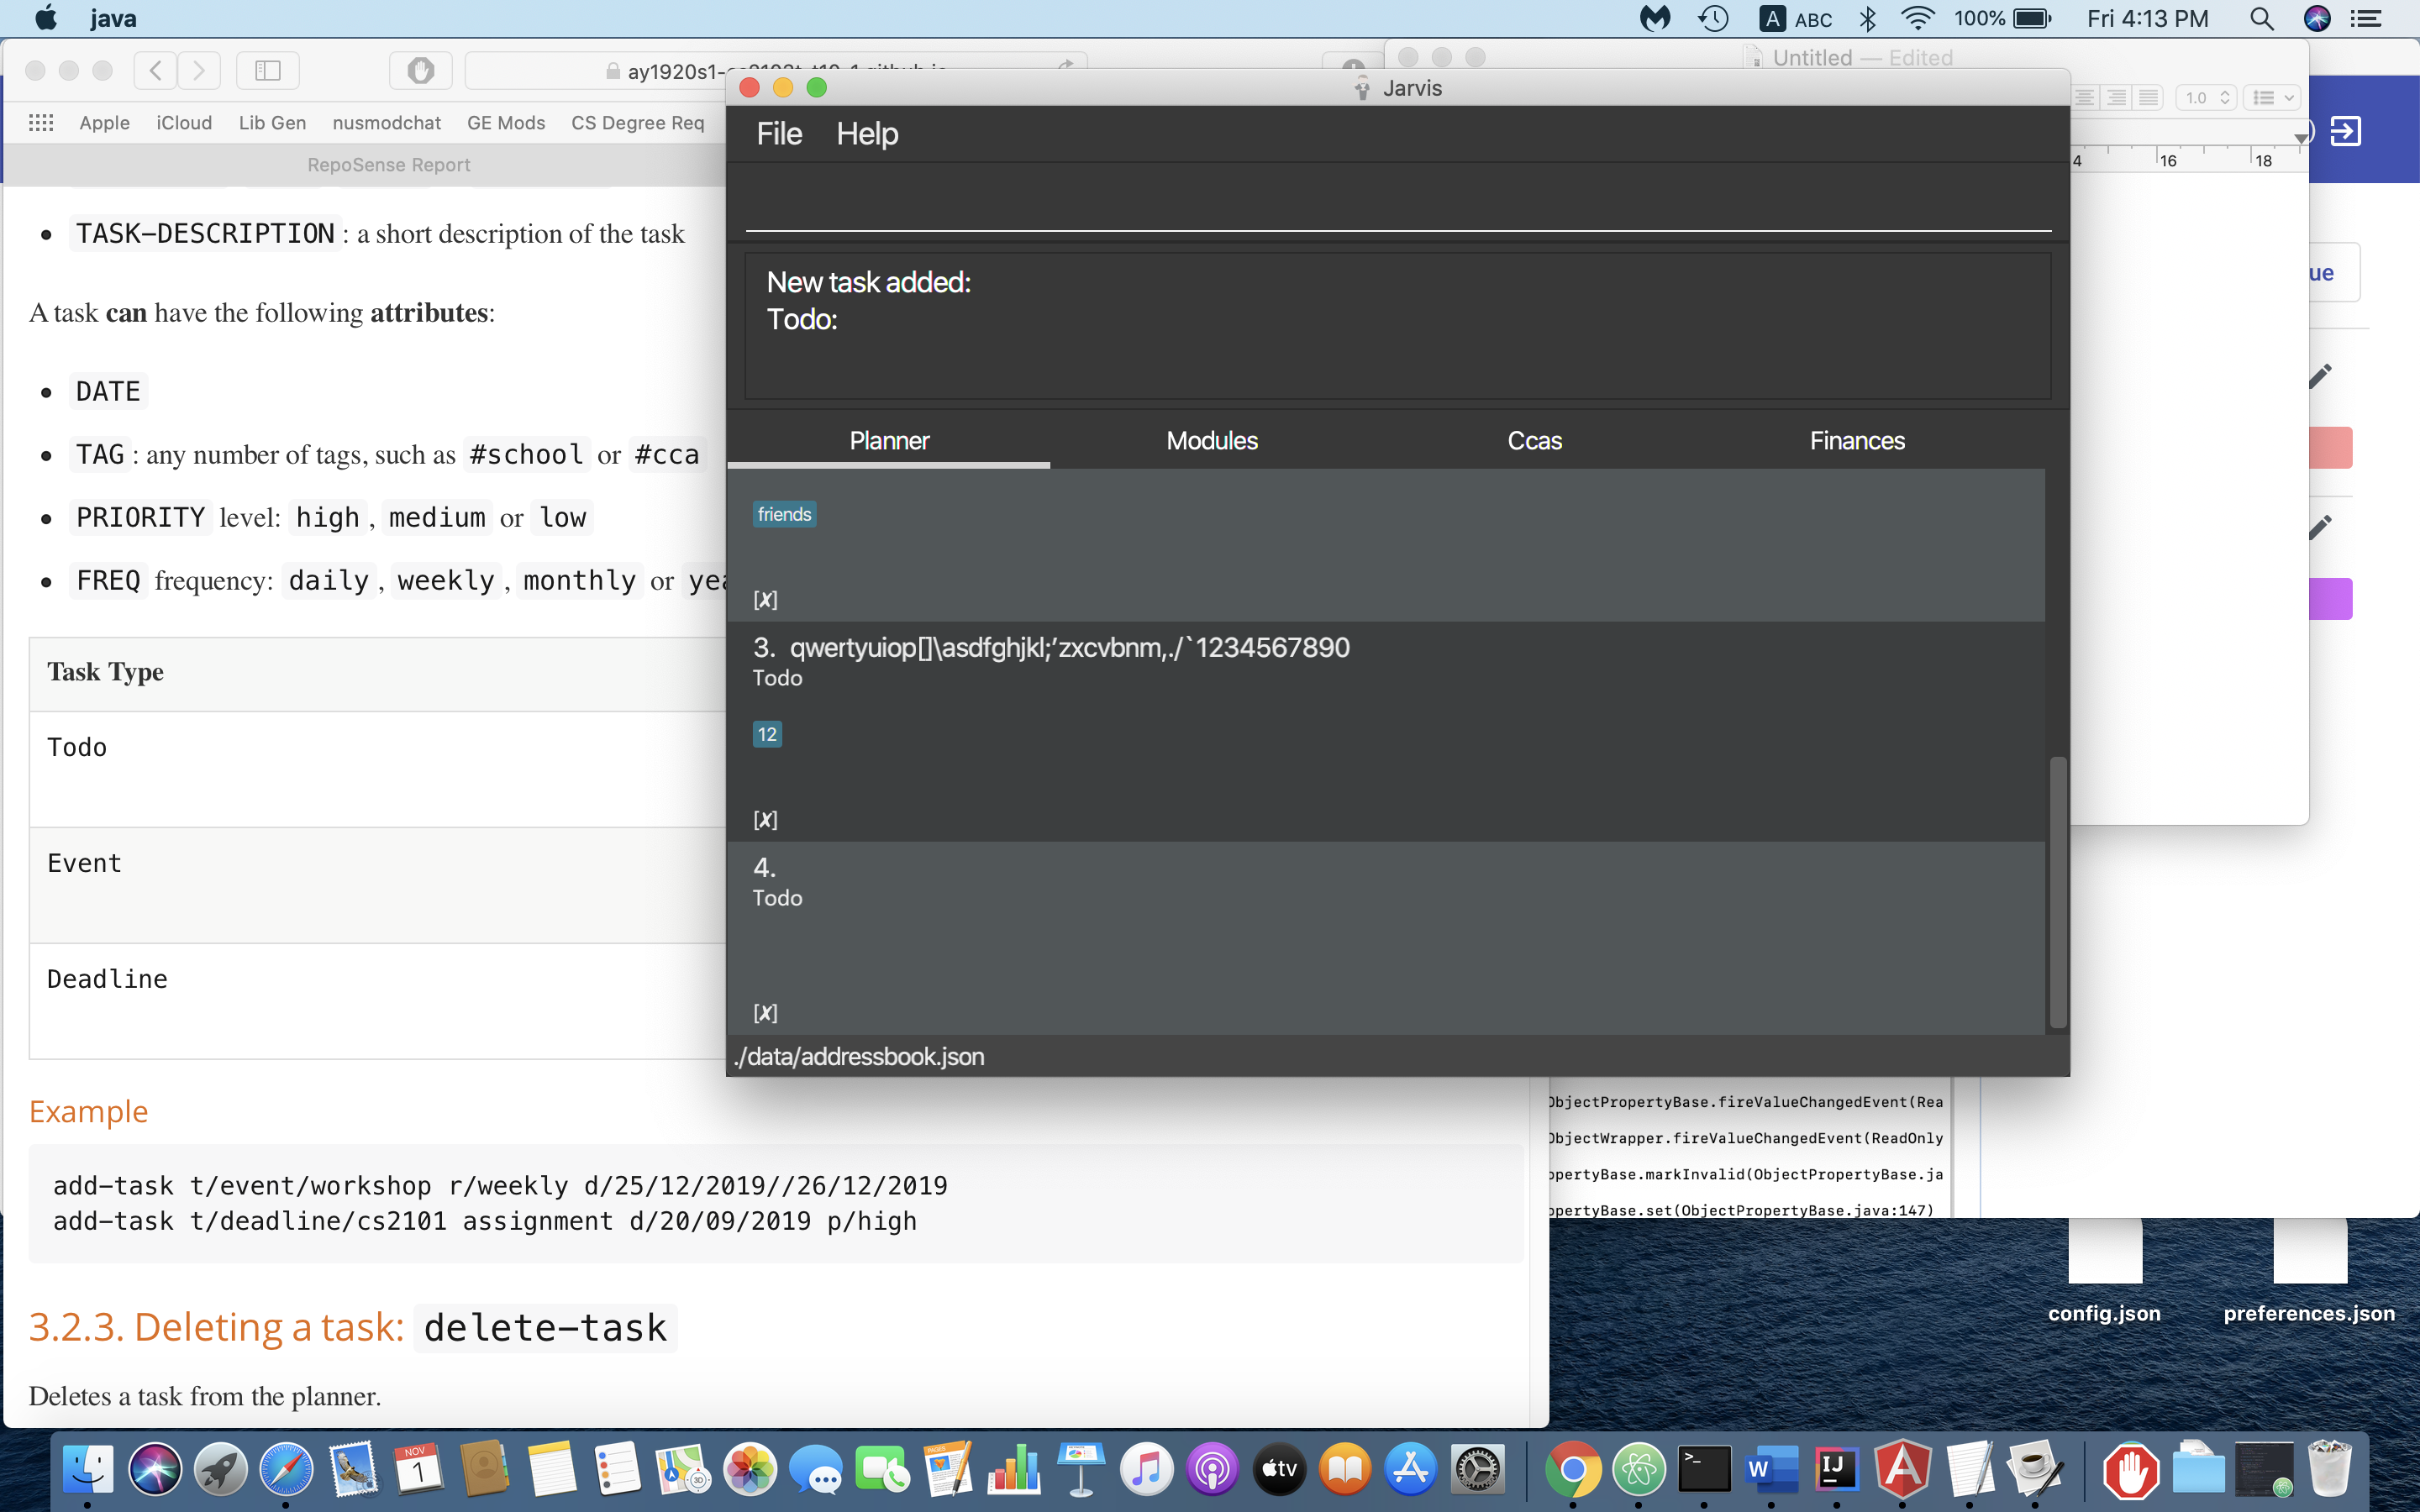Open the line spacing 1.0 stepper
The width and height of the screenshot is (2420, 1512).
coord(2205,97)
